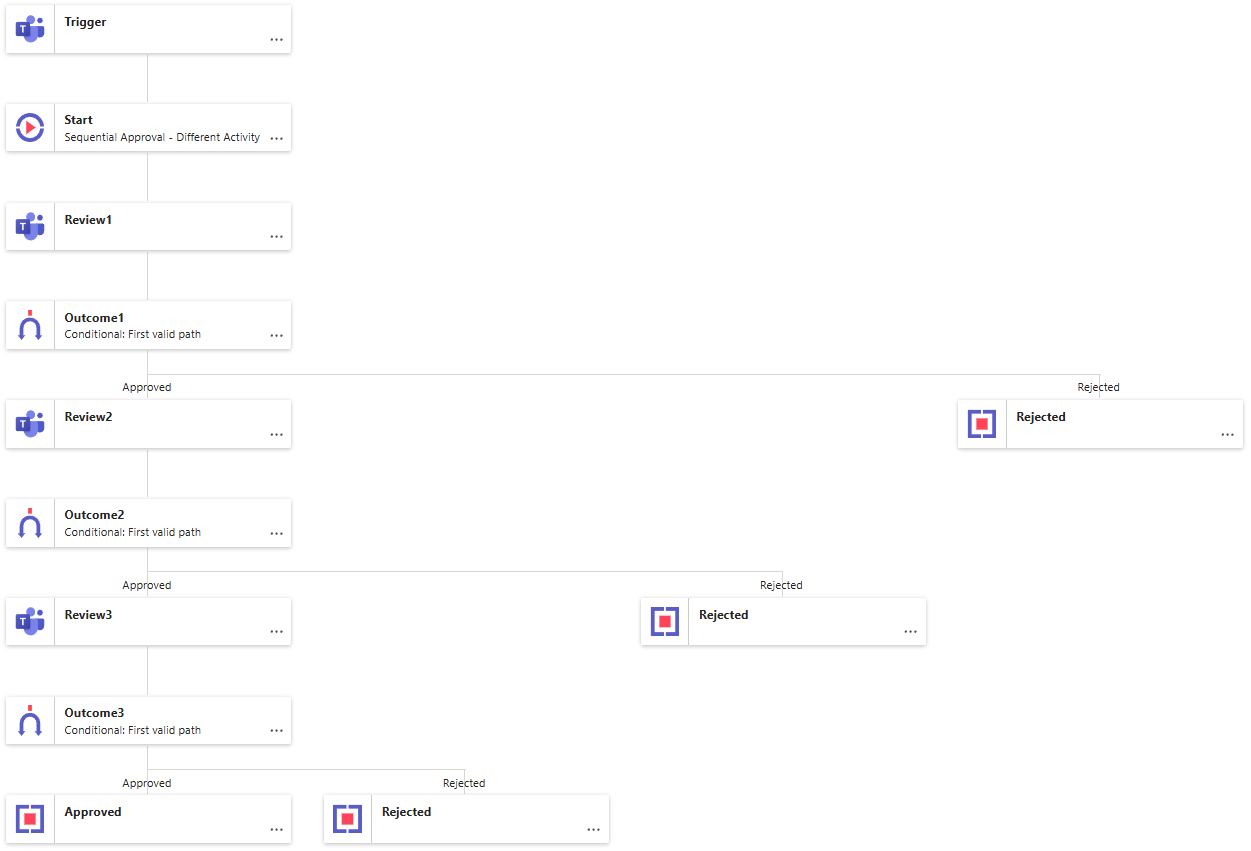This screenshot has width=1251, height=851.
Task: Open ellipsis menu on Rejected node beside Review3
Action: point(910,632)
